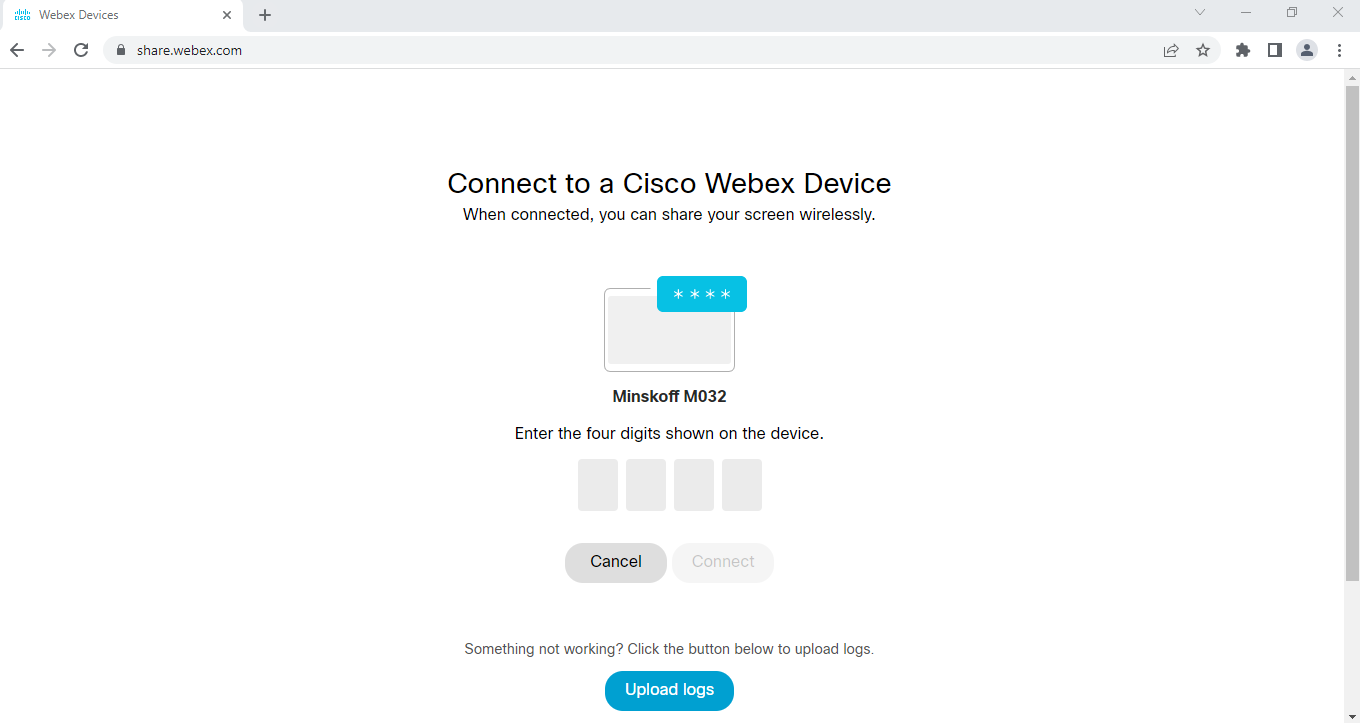
Task: Cancel the device connection
Action: [x=616, y=562]
